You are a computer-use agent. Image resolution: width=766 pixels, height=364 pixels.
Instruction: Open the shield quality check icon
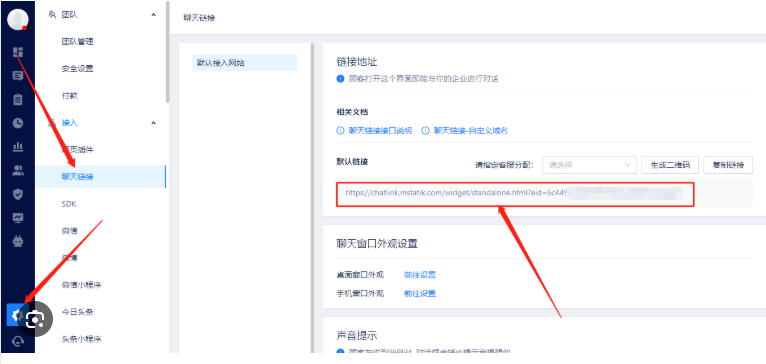[18, 194]
